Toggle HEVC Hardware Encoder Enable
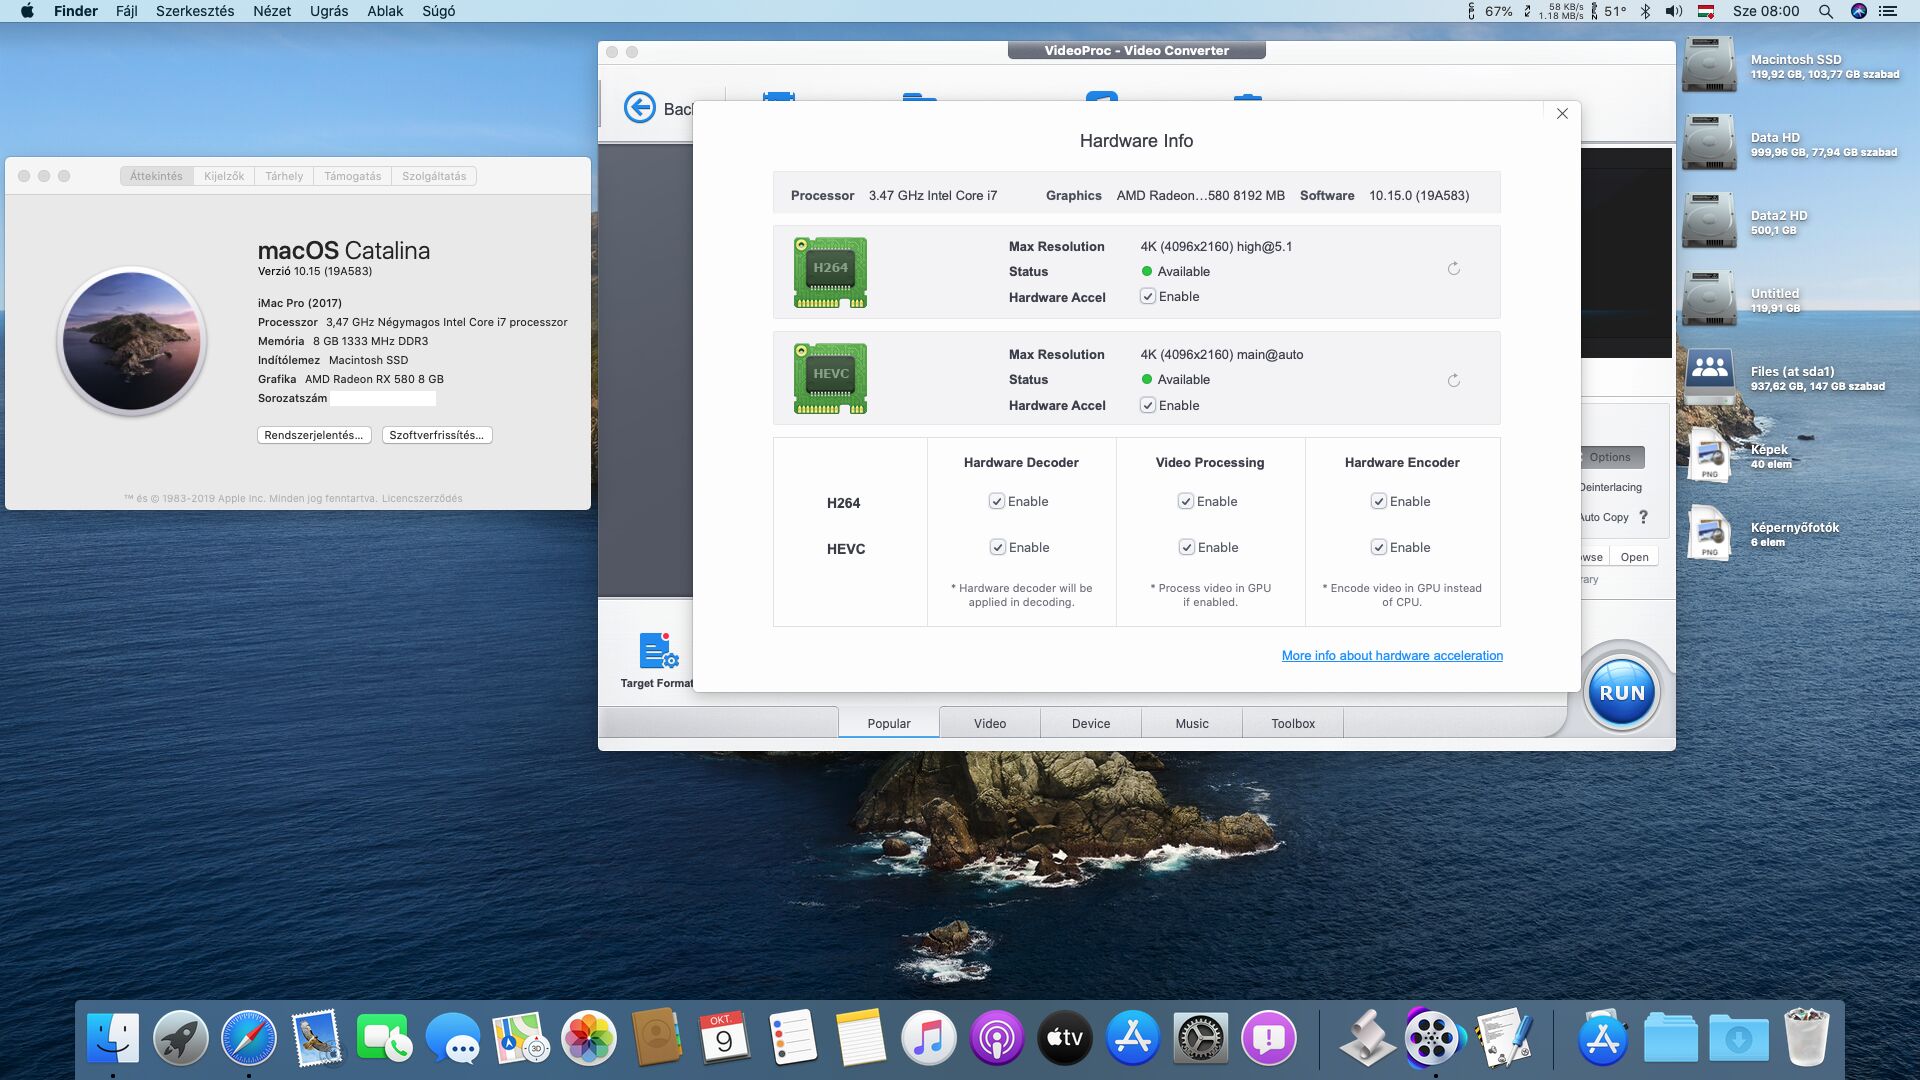Viewport: 1920px width, 1080px height. point(1379,547)
